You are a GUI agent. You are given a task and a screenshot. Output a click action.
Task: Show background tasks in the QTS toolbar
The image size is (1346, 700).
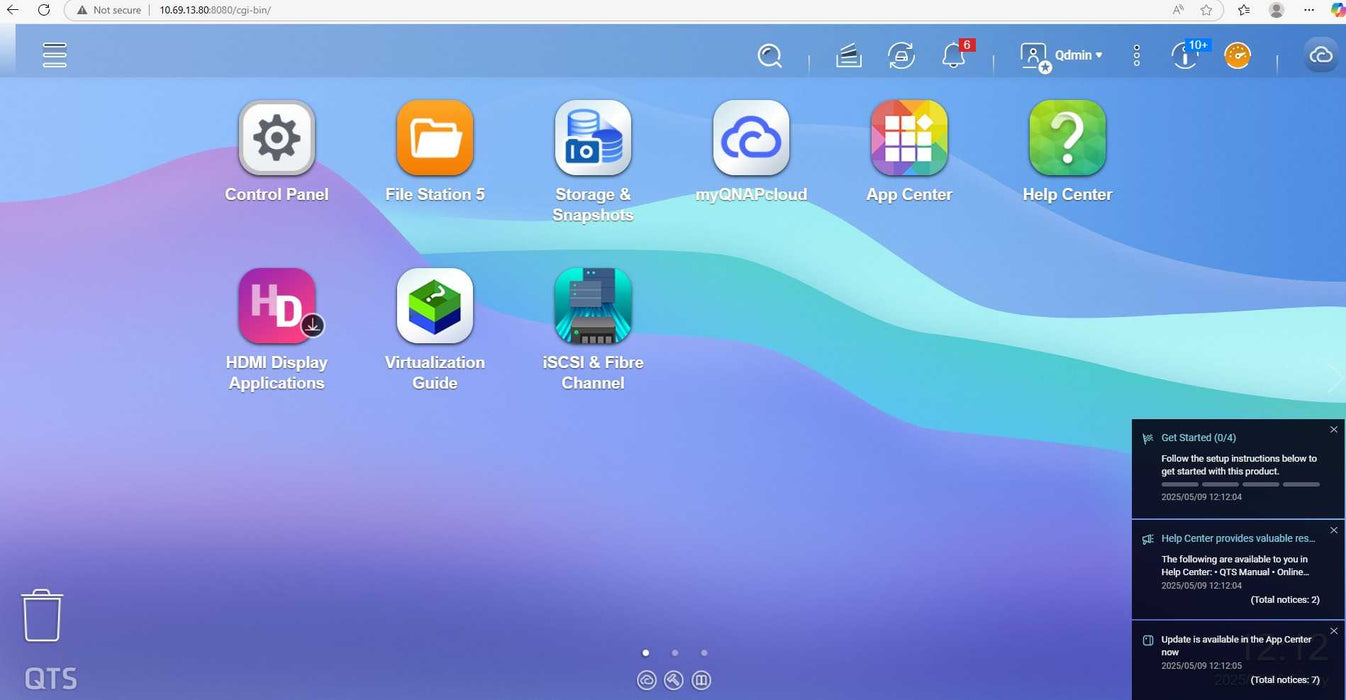coord(849,56)
